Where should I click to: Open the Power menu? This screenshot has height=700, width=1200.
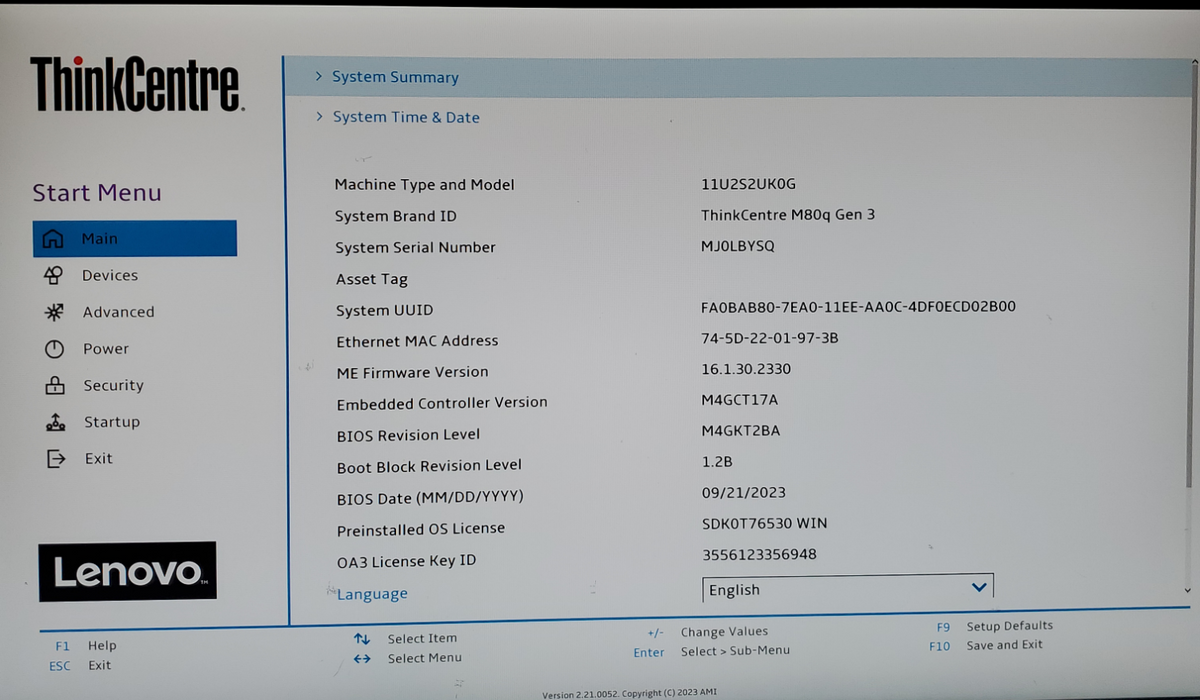106,349
